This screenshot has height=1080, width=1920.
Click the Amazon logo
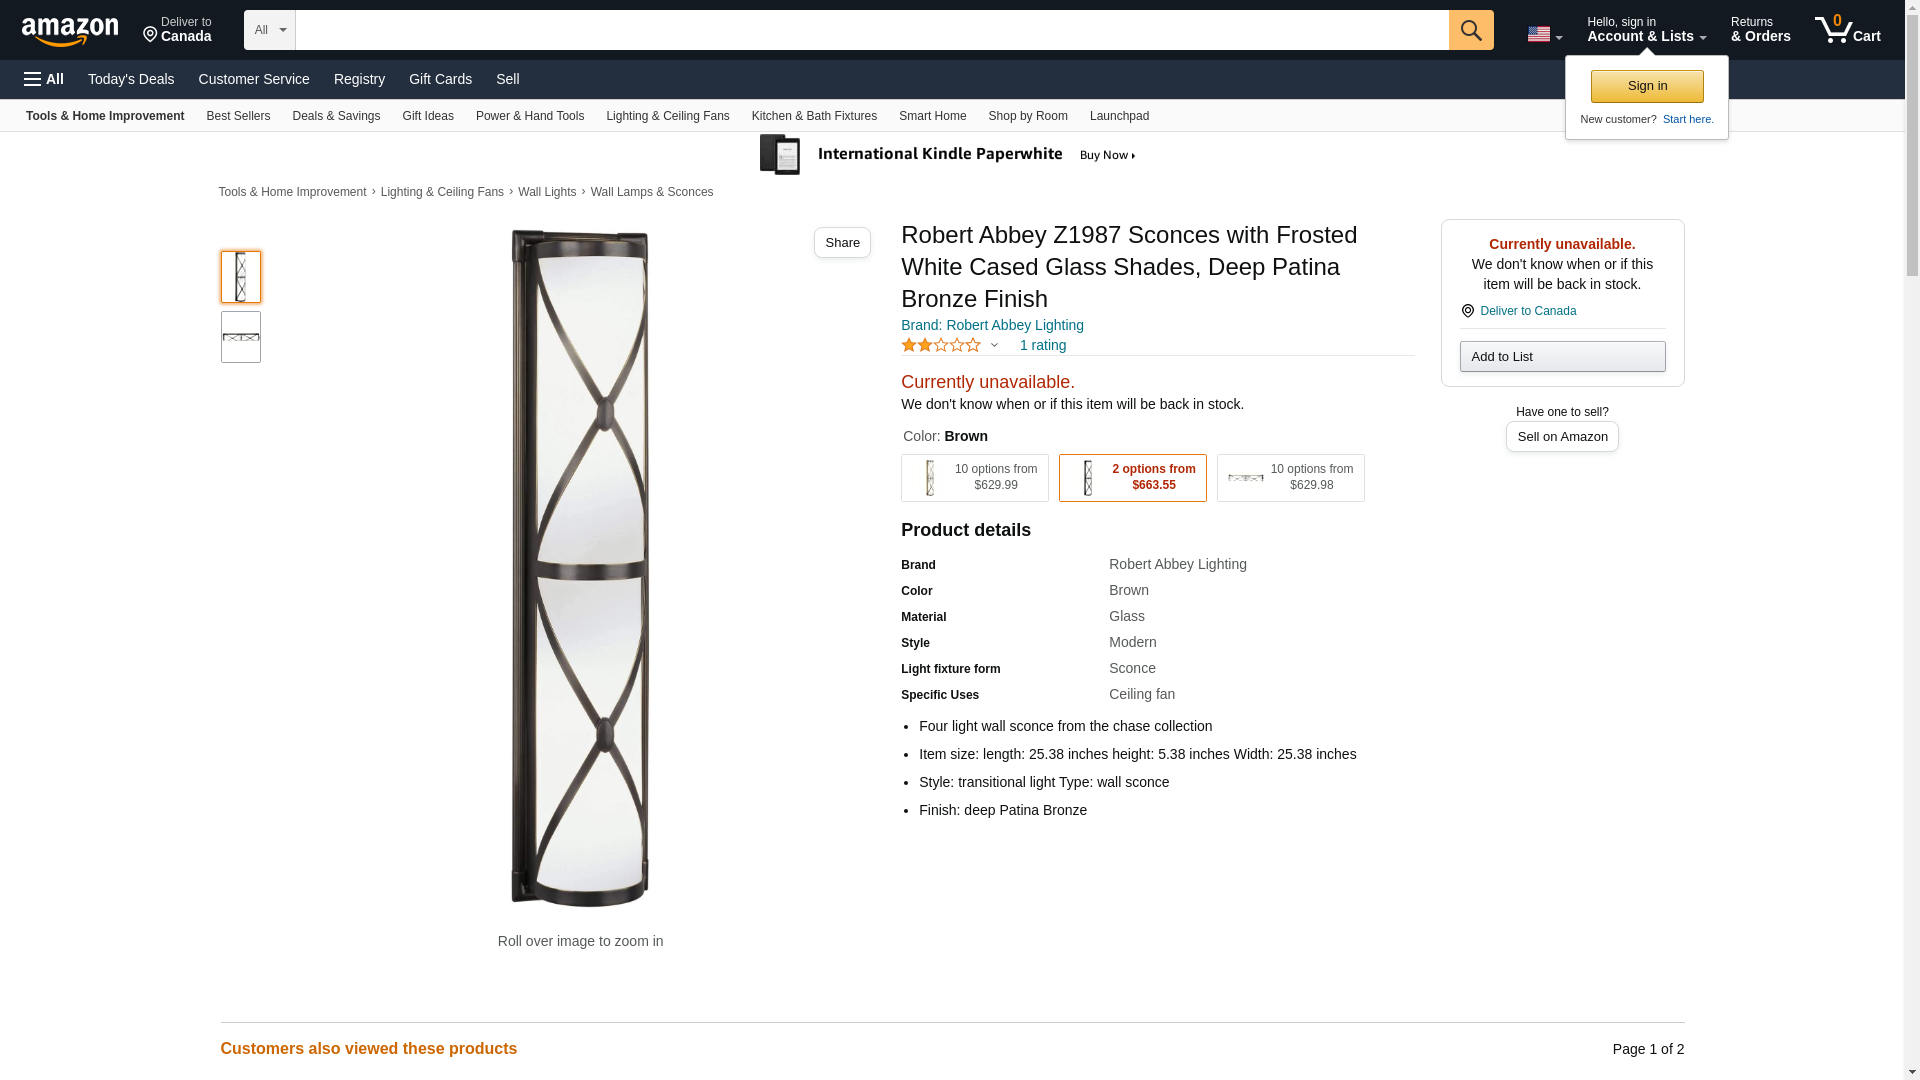(70, 31)
